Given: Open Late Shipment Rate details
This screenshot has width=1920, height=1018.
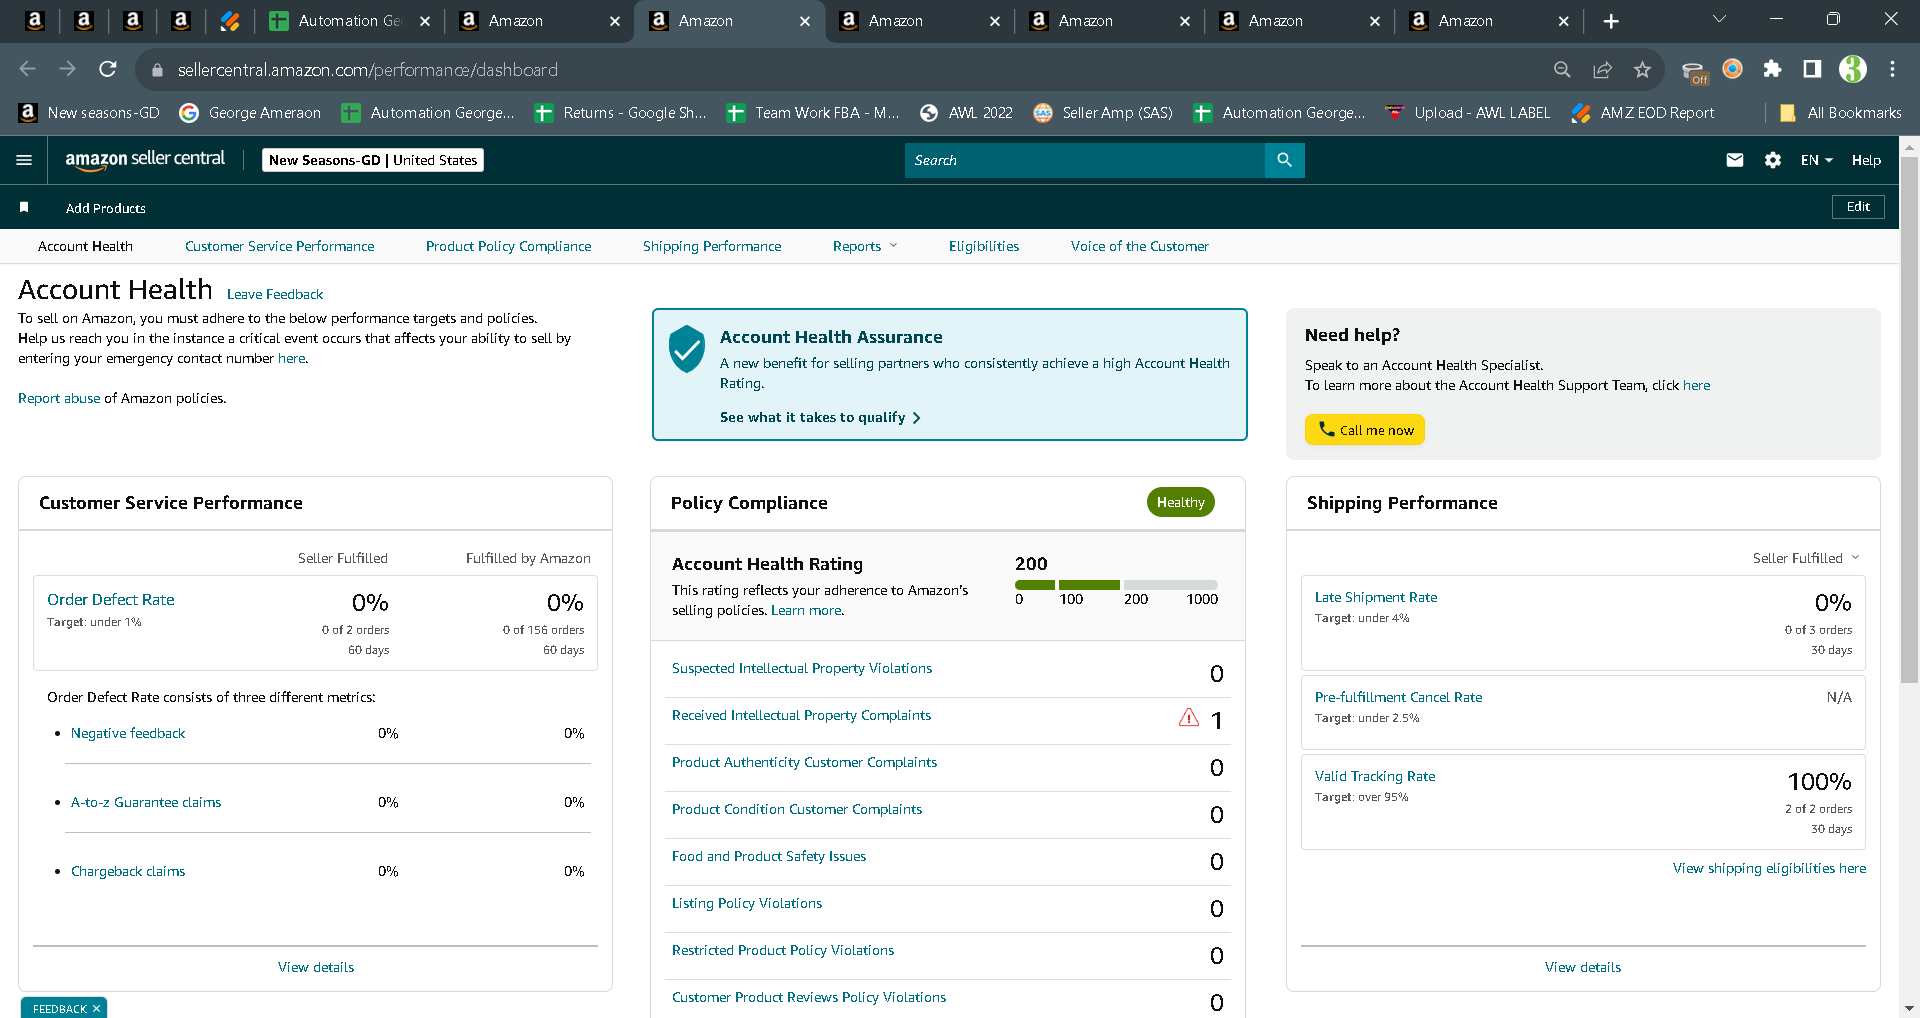Looking at the screenshot, I should tap(1376, 597).
